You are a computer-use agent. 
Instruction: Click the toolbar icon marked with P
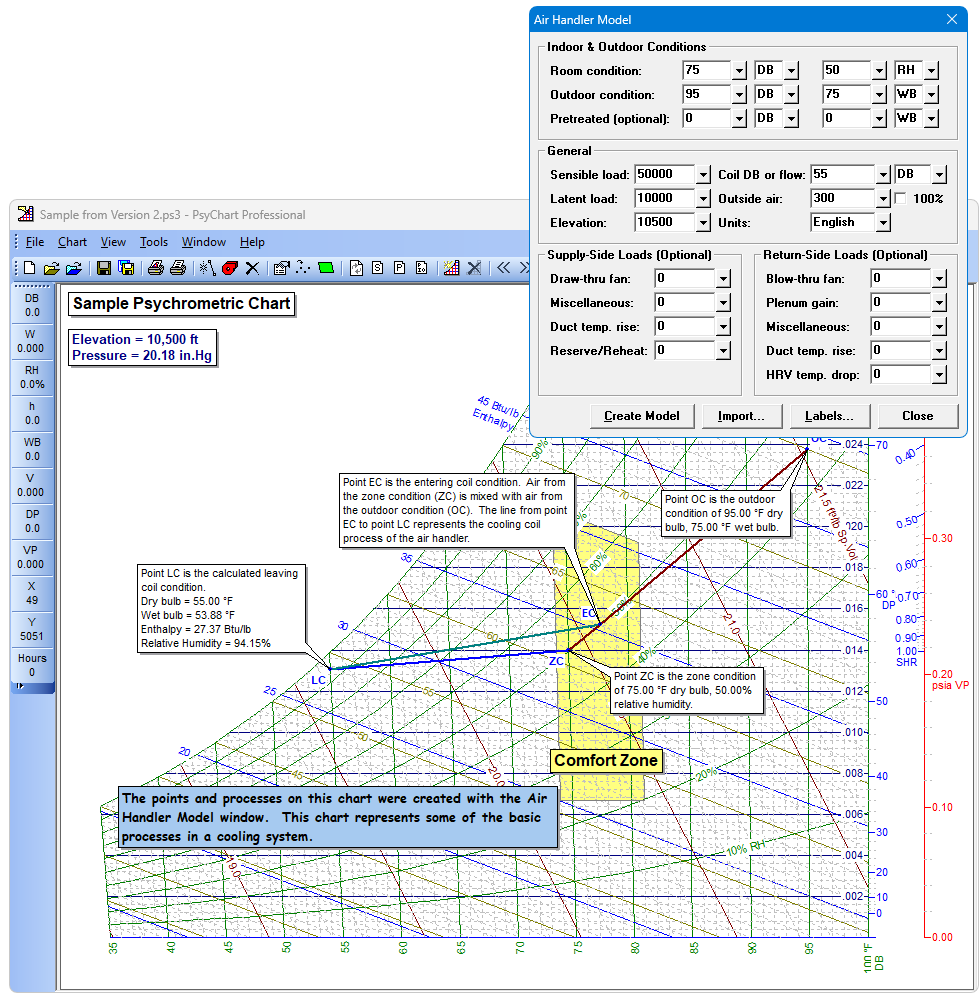(399, 268)
